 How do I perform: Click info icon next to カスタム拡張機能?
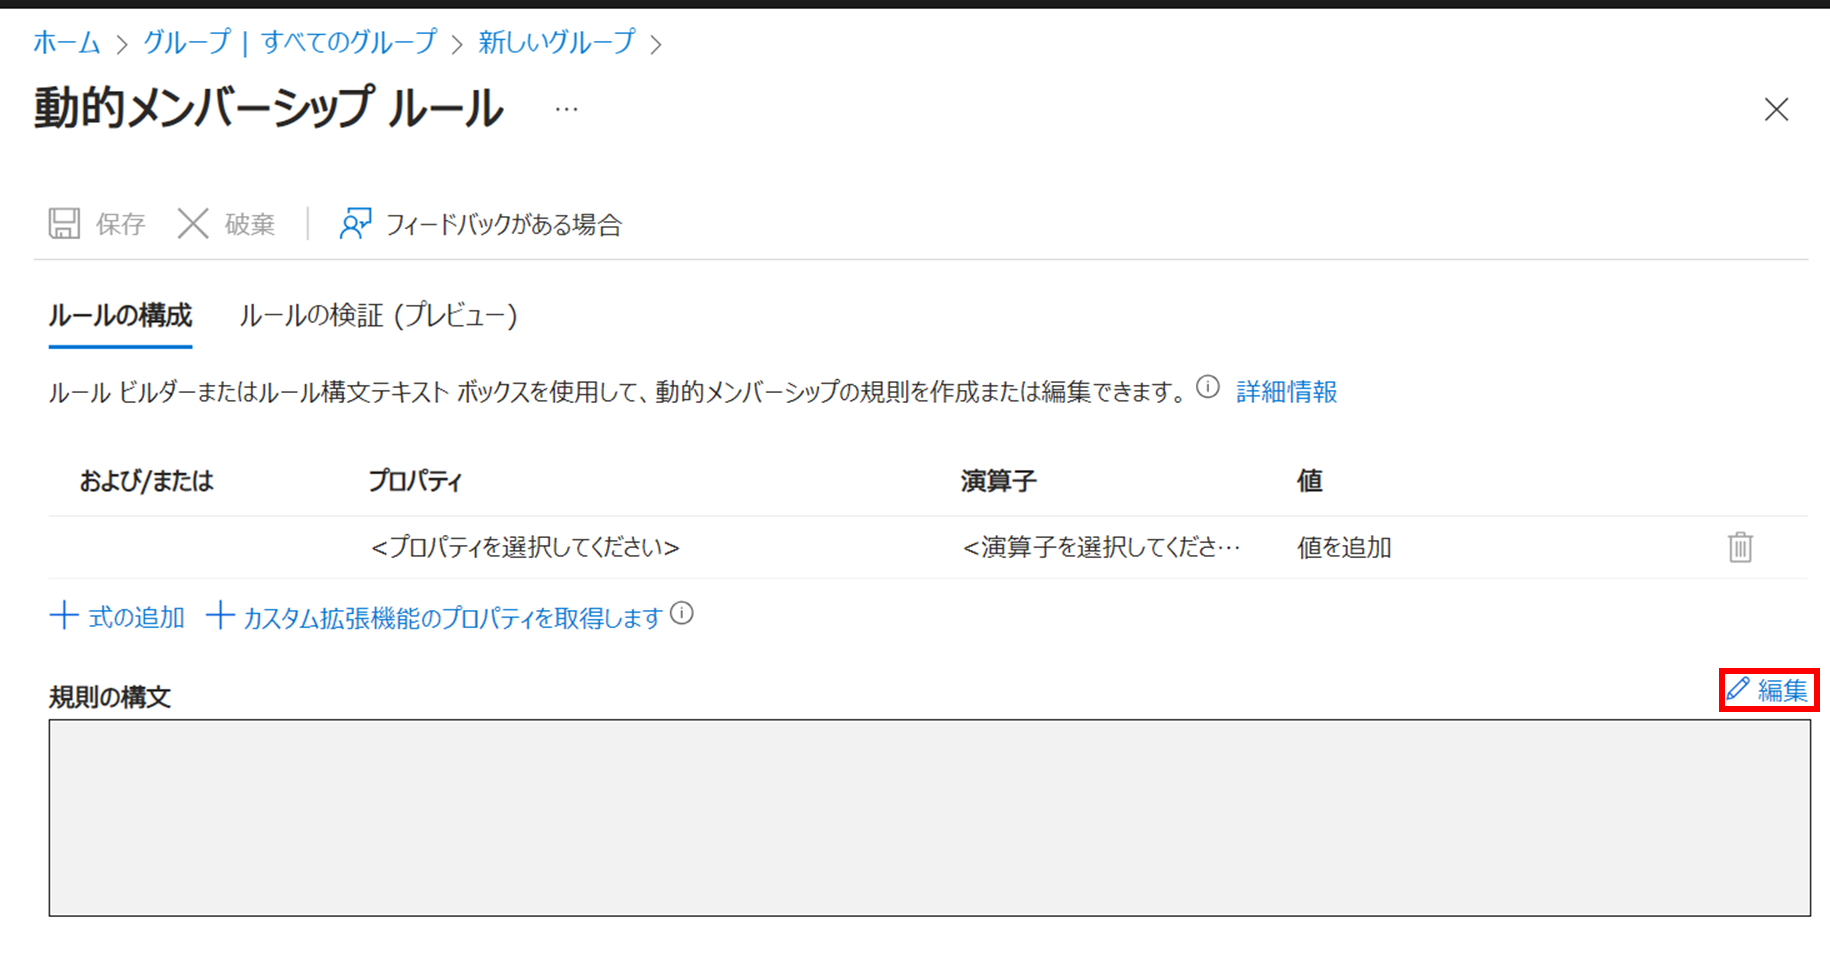(682, 614)
